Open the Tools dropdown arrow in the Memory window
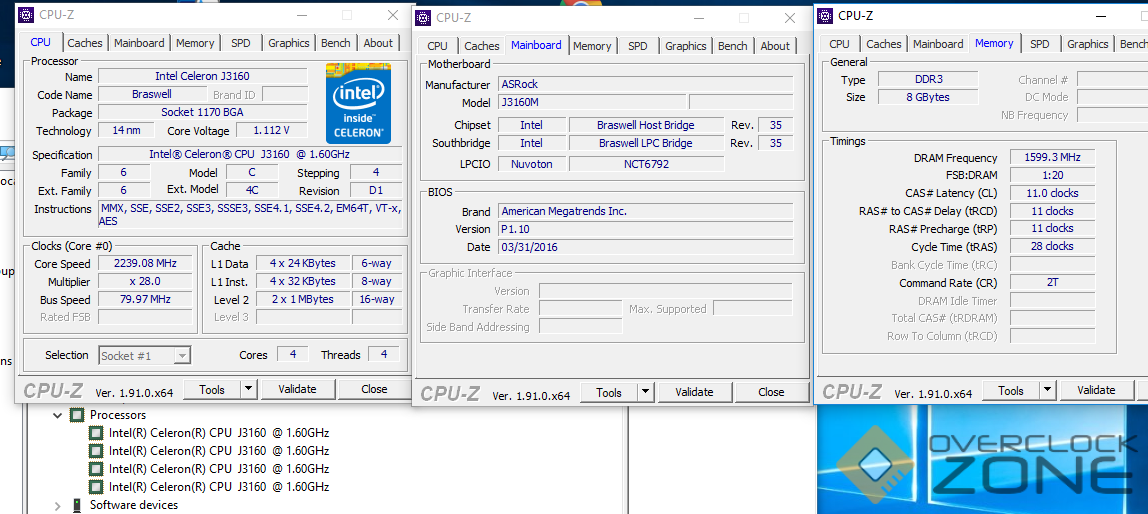1148x514 pixels. pyautogui.click(x=1047, y=390)
